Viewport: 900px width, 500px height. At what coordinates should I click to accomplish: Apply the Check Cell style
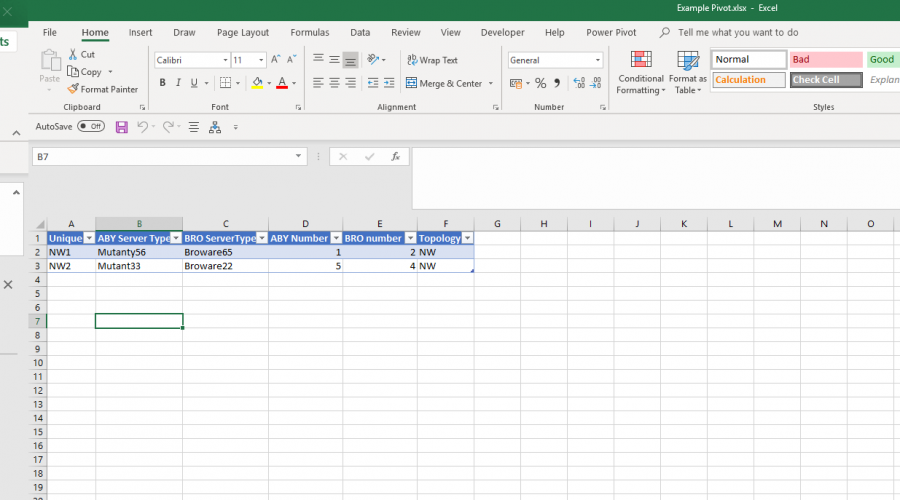point(826,80)
